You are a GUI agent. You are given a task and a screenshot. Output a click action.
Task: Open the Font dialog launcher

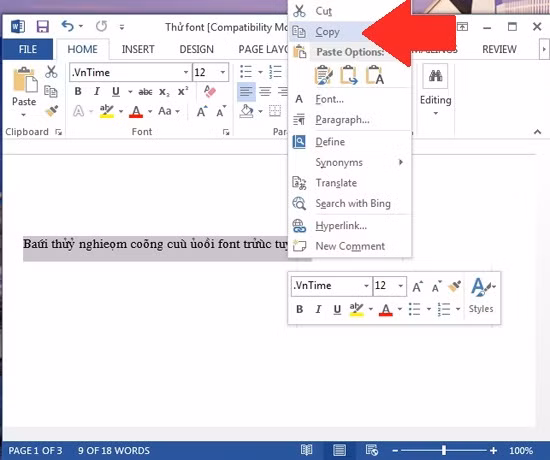(226, 132)
